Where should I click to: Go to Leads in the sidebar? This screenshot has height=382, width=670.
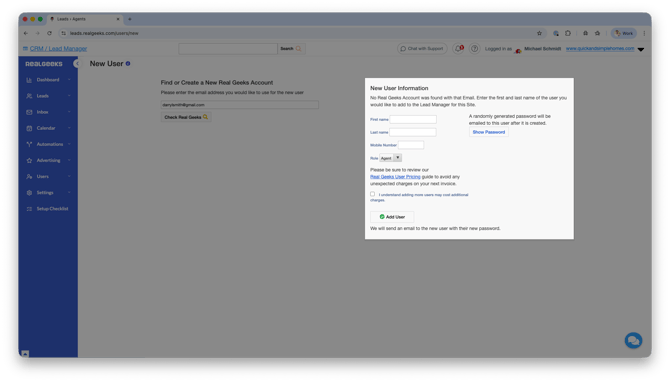tap(43, 96)
